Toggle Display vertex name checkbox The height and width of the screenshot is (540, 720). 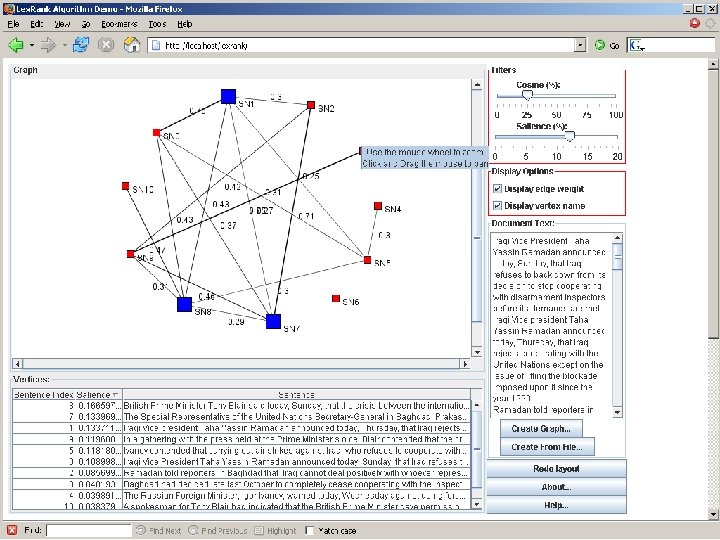[x=497, y=206]
